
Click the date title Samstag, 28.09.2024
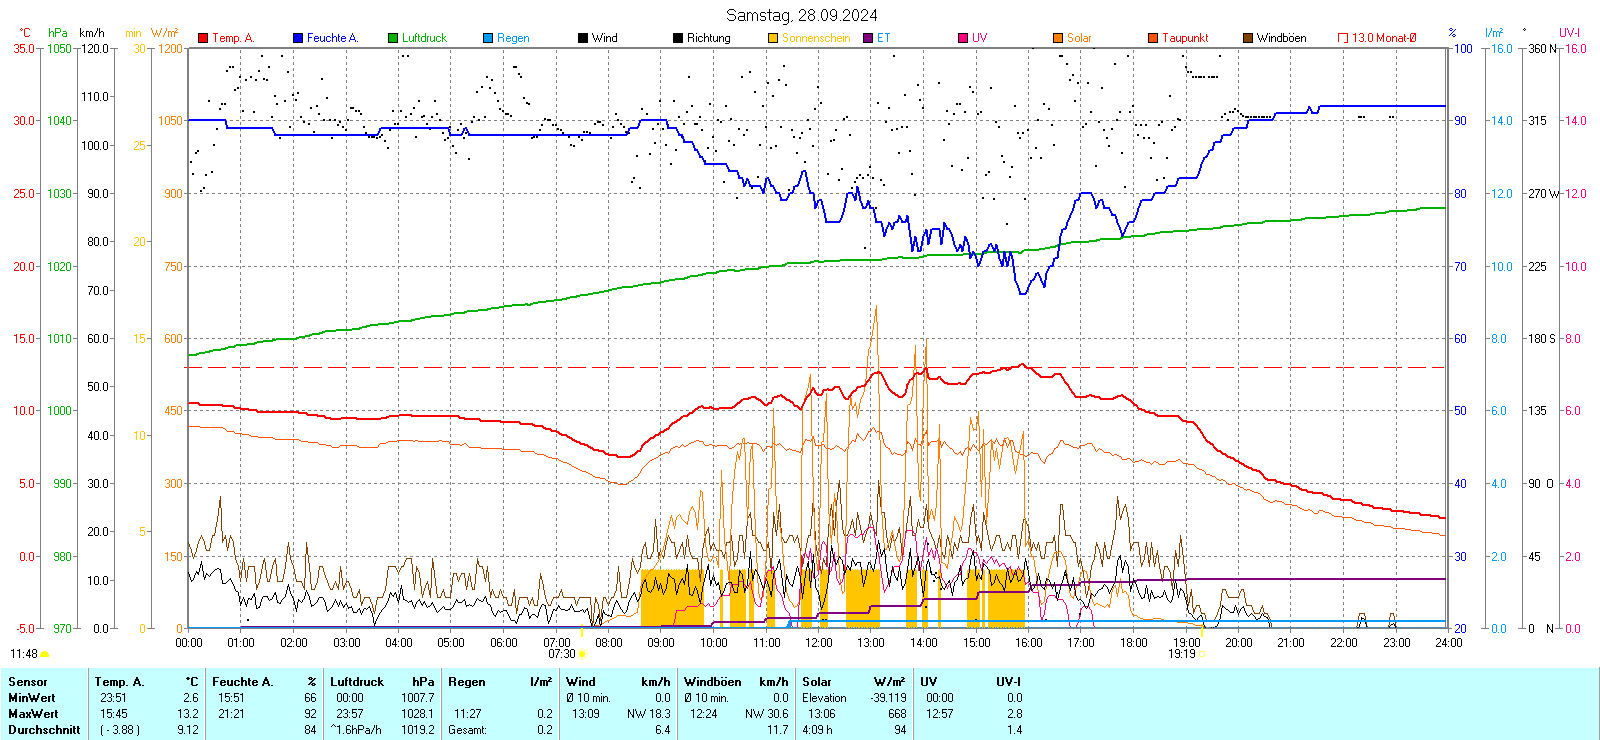pos(801,15)
